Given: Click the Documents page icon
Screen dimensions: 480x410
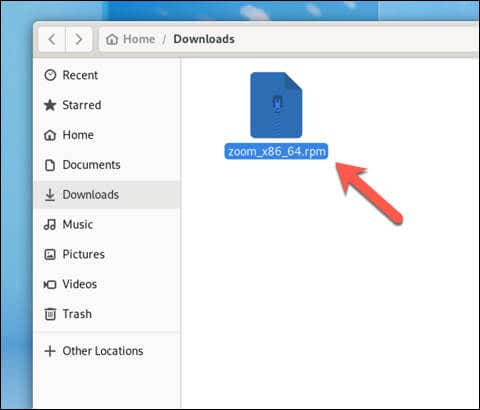Looking at the screenshot, I should tap(50, 165).
